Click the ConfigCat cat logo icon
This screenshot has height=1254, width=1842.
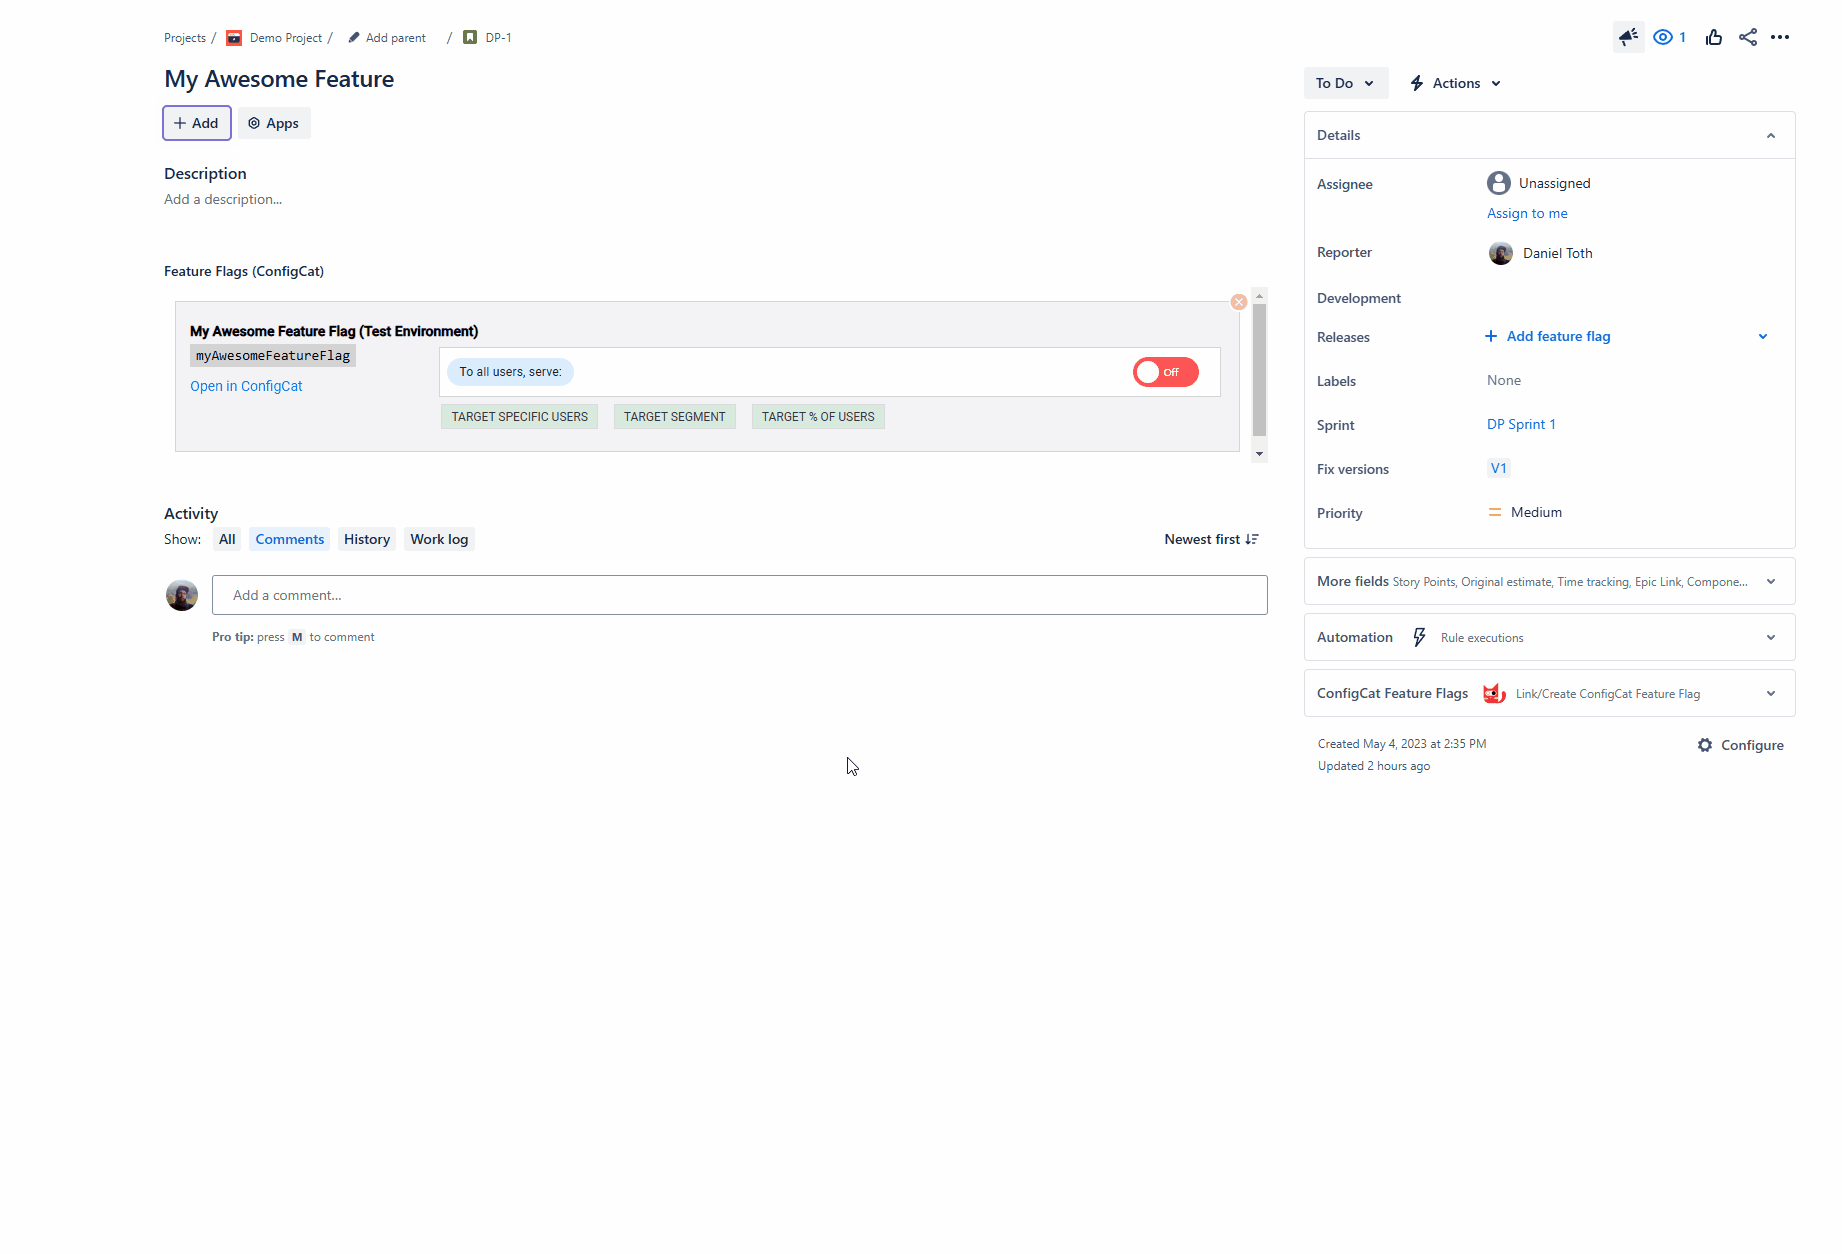[1494, 693]
